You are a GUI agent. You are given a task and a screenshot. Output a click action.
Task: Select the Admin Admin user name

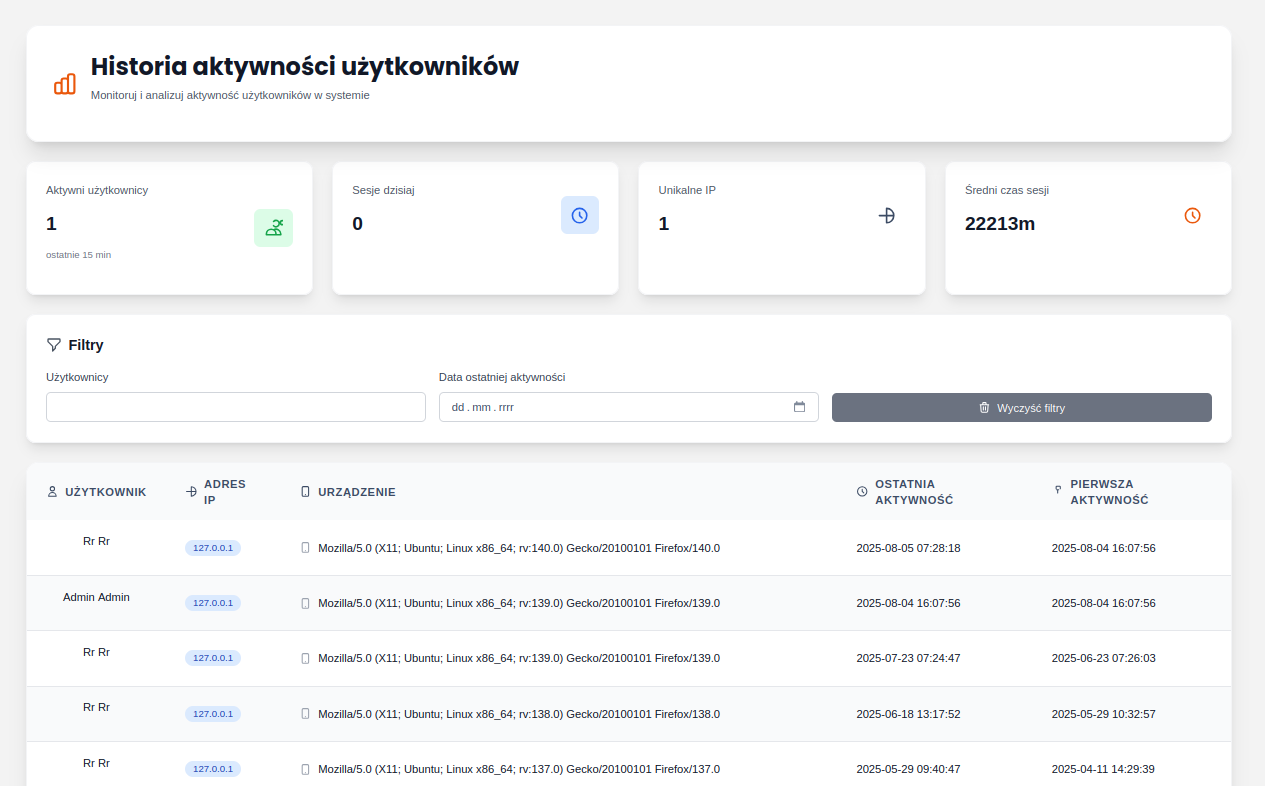point(96,597)
